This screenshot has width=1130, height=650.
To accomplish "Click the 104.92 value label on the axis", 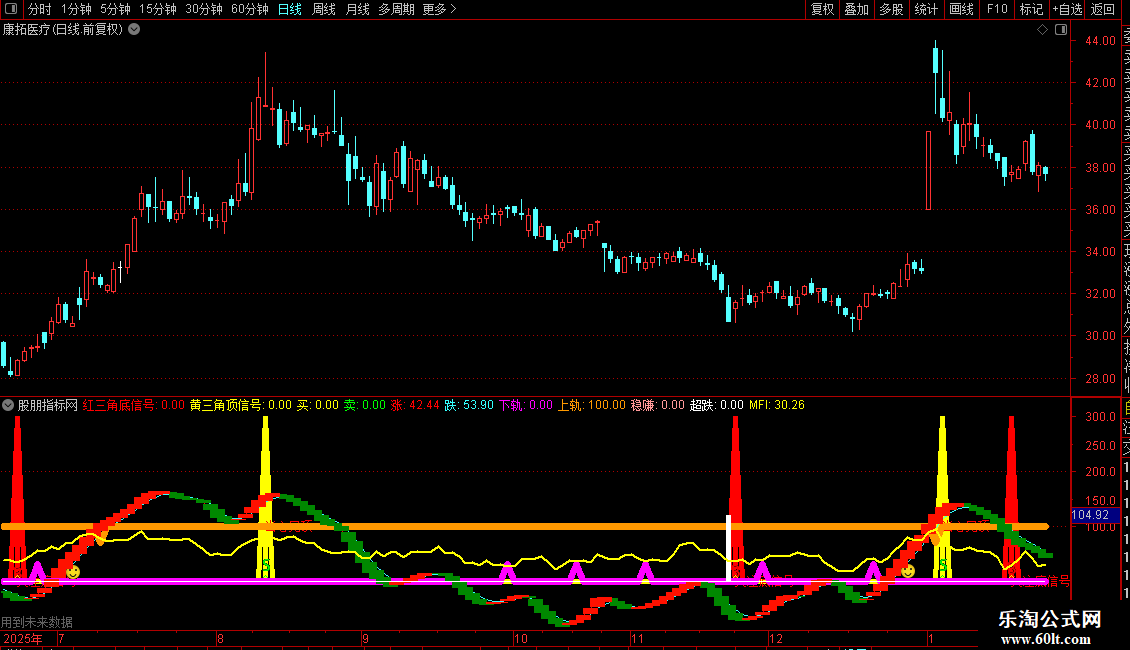I will (x=1090, y=515).
